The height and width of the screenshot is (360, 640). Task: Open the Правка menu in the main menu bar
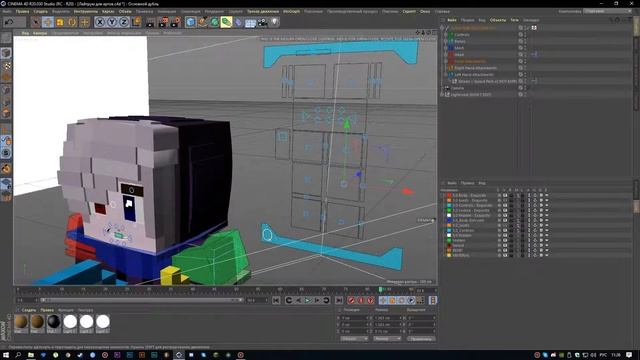(x=22, y=11)
